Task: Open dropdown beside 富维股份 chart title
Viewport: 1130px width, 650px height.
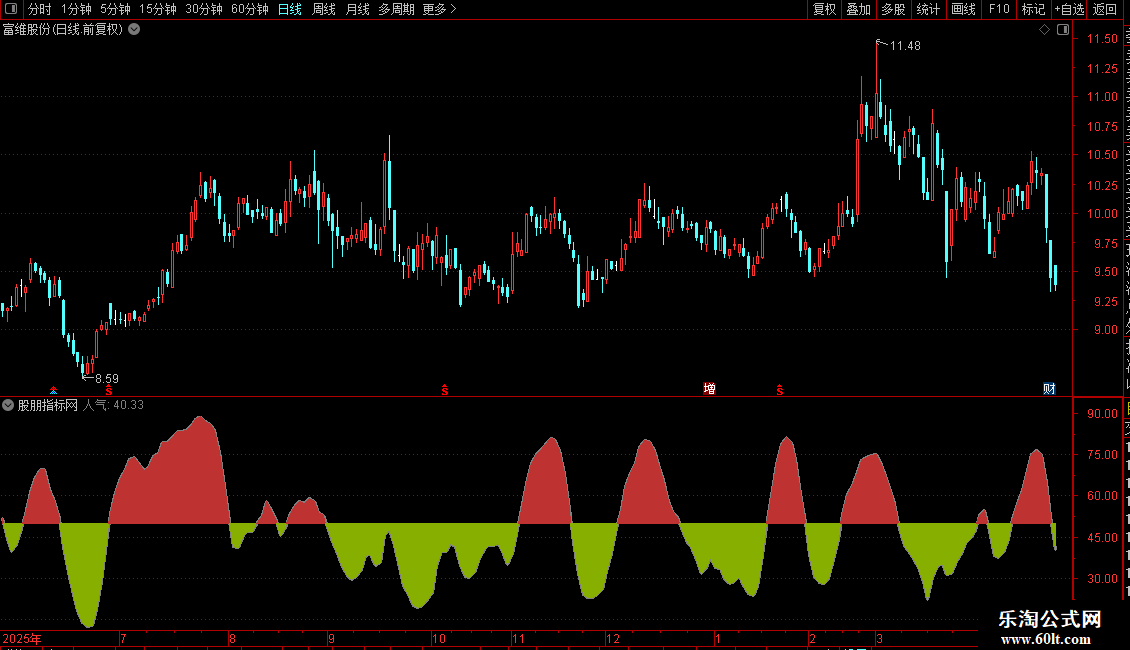Action: point(134,30)
